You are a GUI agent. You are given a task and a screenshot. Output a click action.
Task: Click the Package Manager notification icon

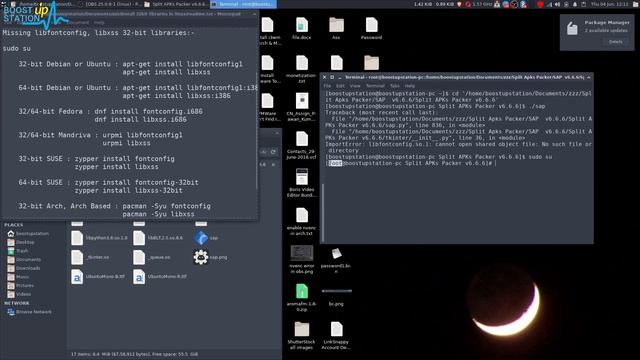coord(572,28)
